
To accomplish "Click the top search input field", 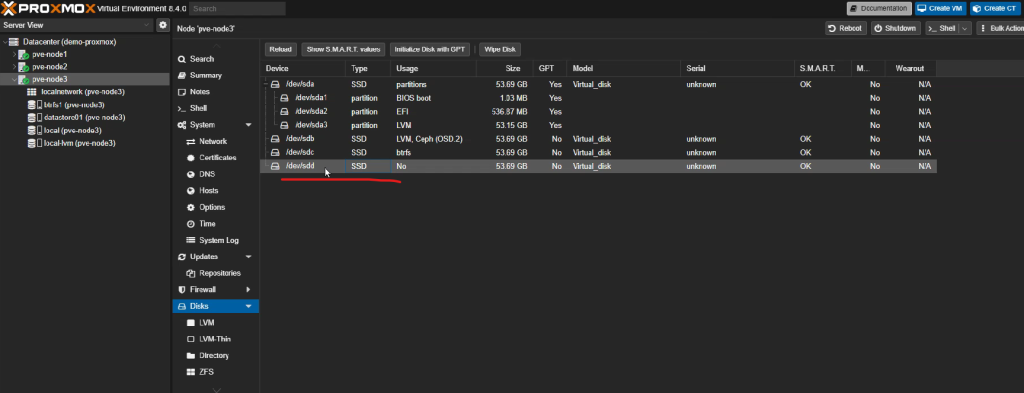I will click(238, 9).
